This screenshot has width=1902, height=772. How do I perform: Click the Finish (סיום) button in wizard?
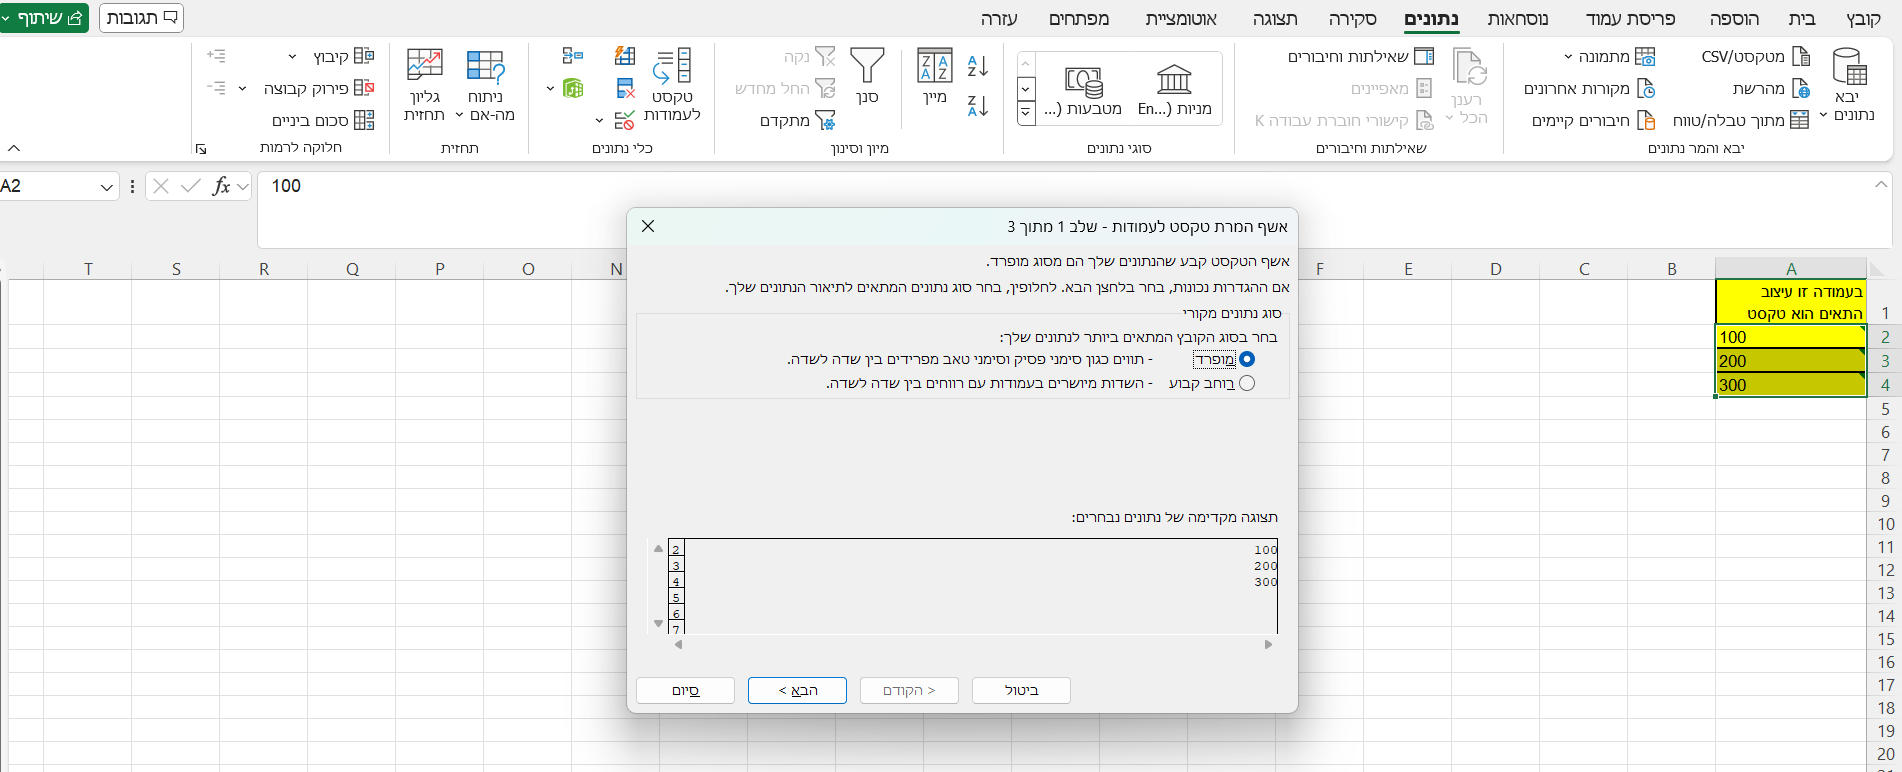point(685,690)
